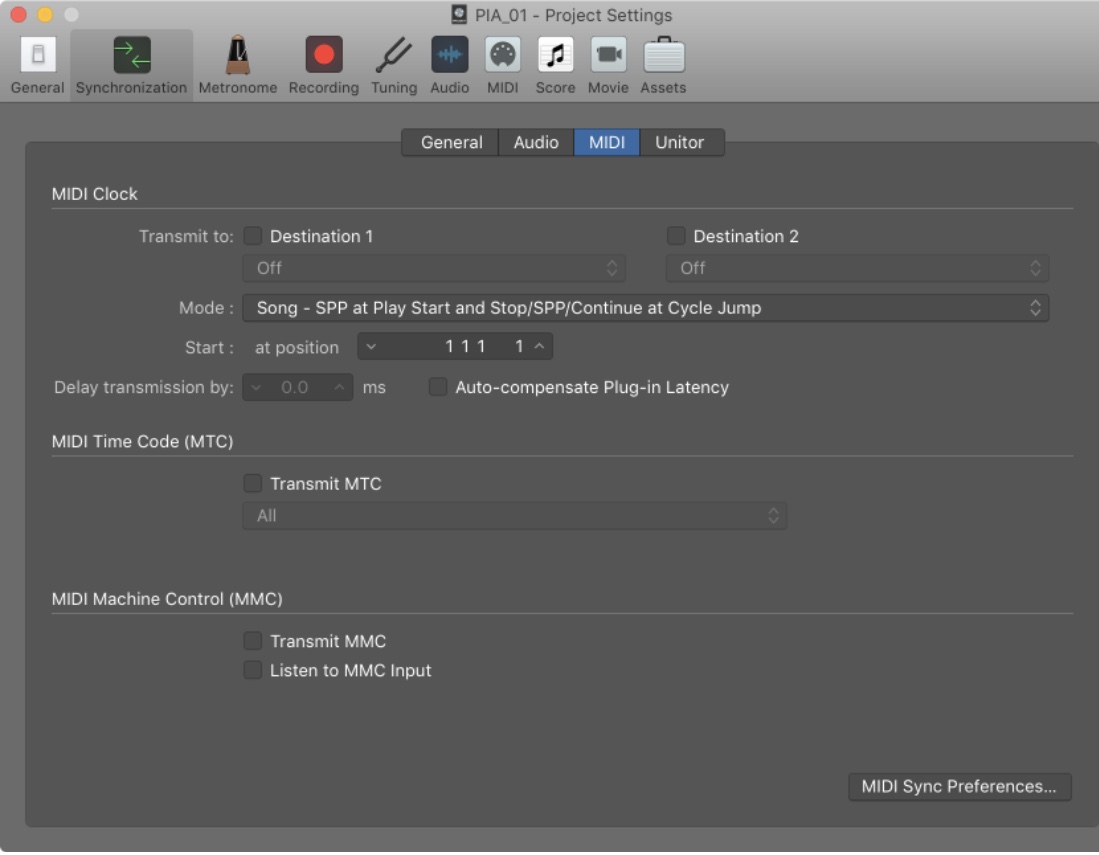Enable Transmit MTC checkbox

pyautogui.click(x=252, y=484)
